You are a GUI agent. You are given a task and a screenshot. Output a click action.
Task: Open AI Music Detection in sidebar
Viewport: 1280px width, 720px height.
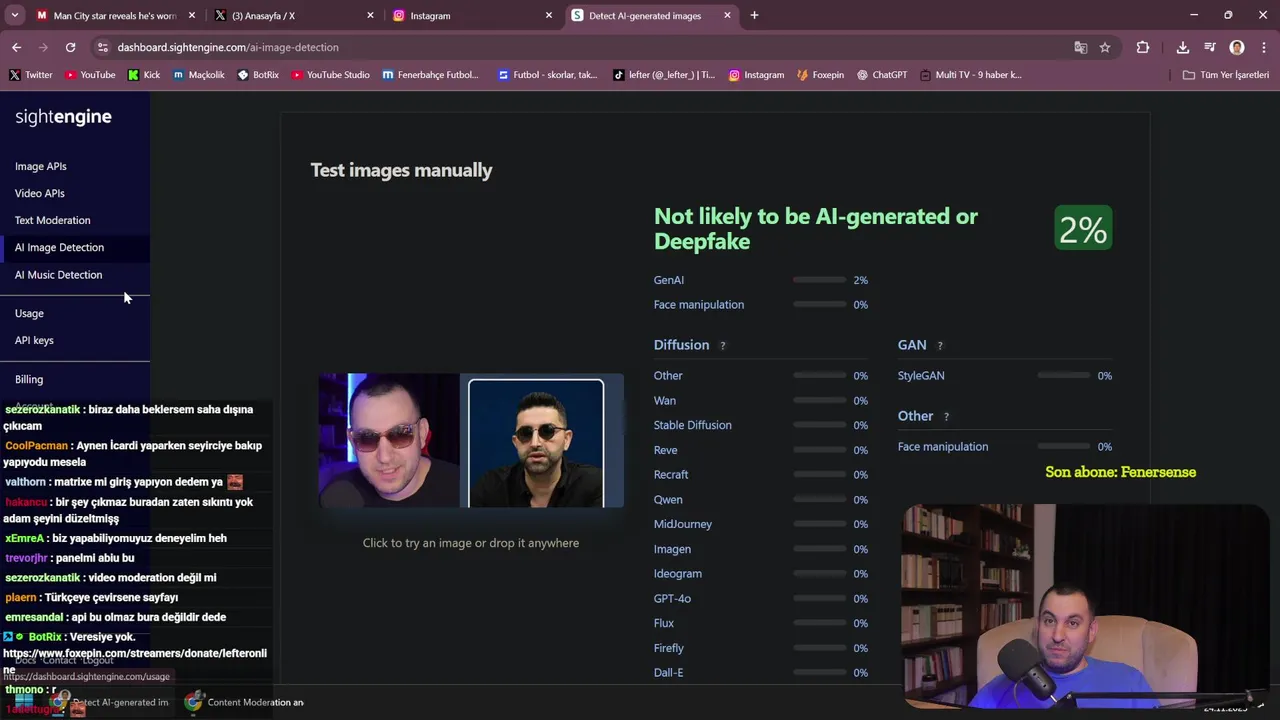[58, 275]
